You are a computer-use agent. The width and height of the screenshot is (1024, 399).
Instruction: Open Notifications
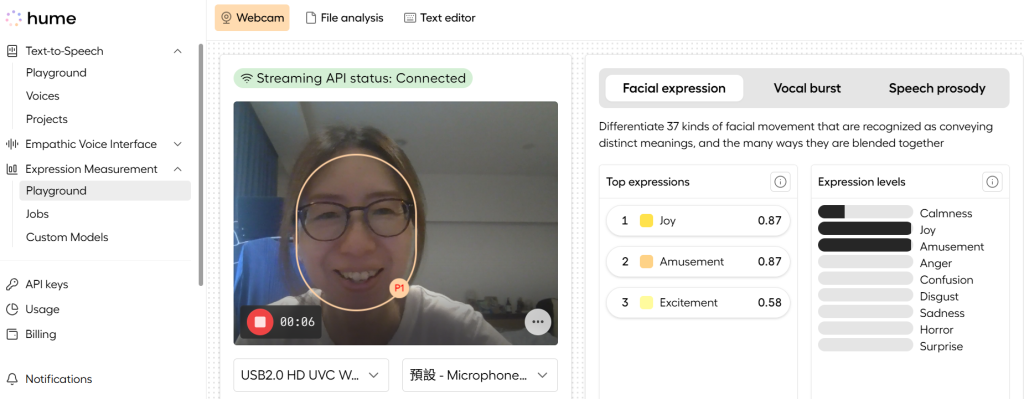coord(59,379)
